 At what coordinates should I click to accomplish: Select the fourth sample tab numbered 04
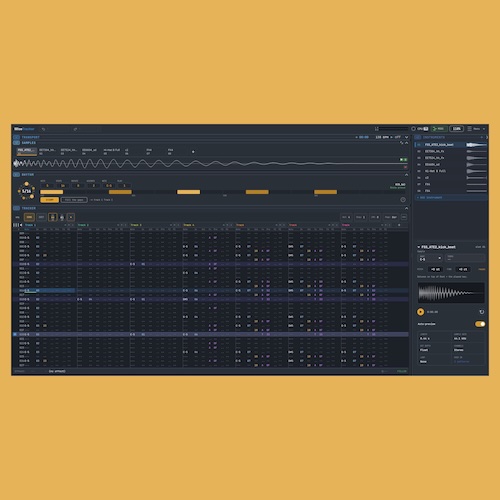click(x=90, y=151)
